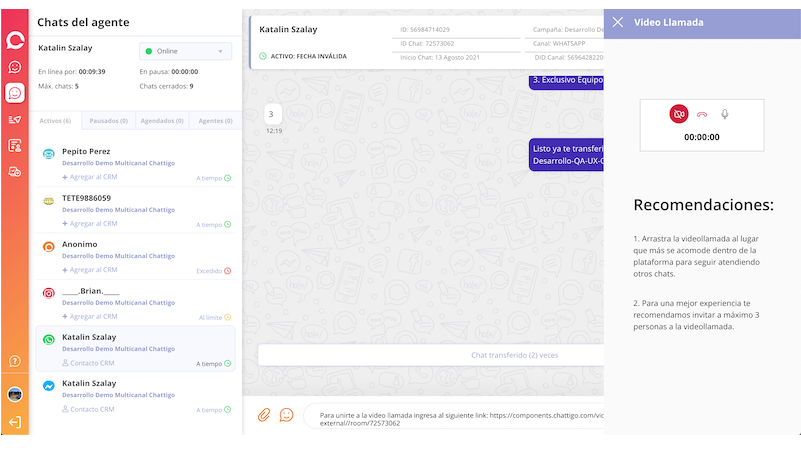Click Contacto CRM on Messenger Katalin Szalay

tap(88, 409)
